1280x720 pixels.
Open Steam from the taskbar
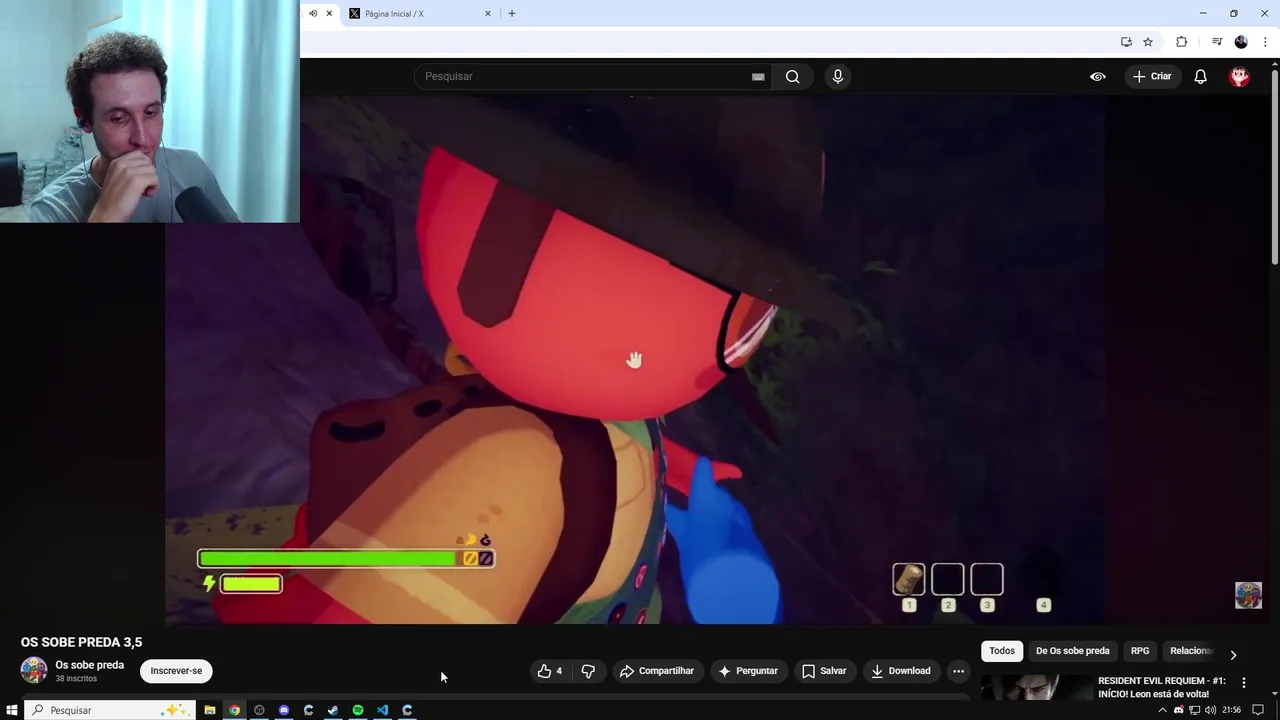tap(333, 710)
